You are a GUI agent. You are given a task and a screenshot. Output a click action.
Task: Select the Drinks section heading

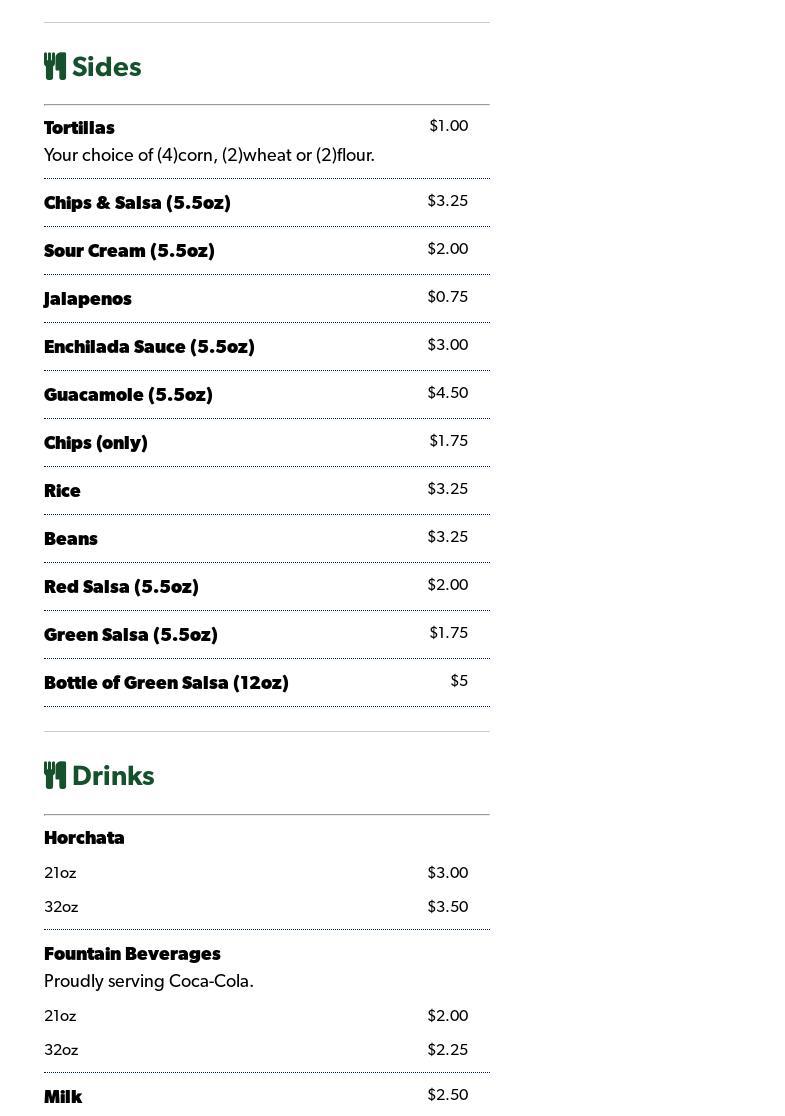[x=113, y=776]
